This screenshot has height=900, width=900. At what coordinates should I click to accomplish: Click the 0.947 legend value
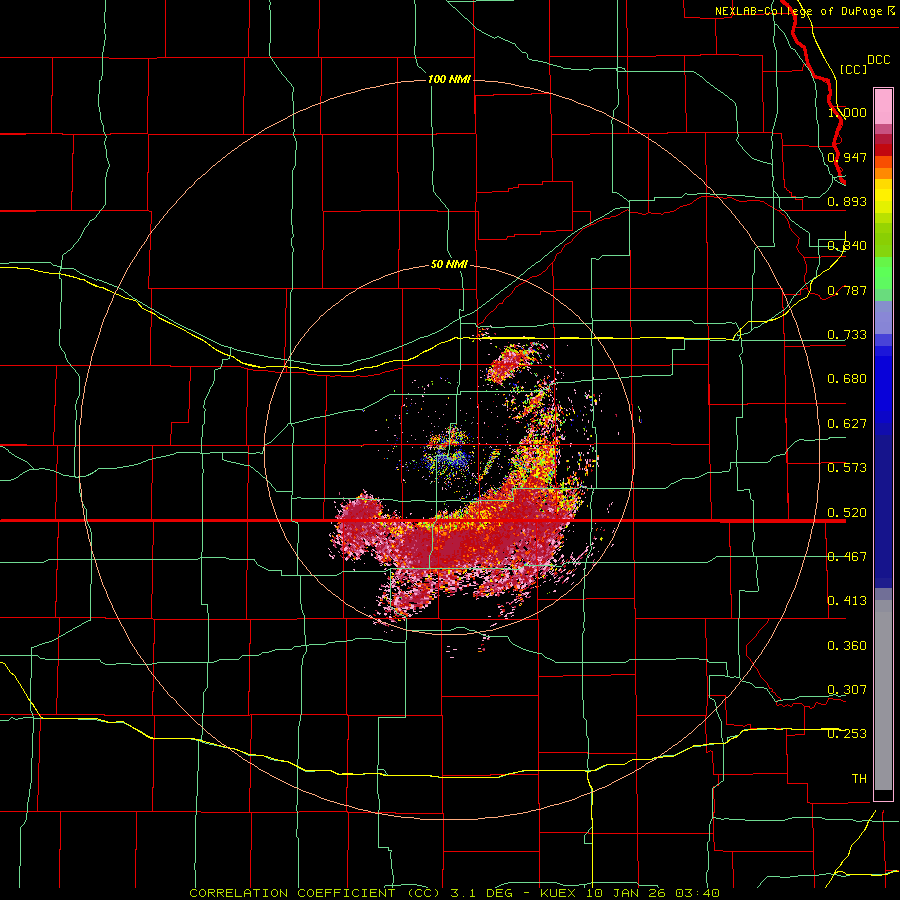pos(847,157)
